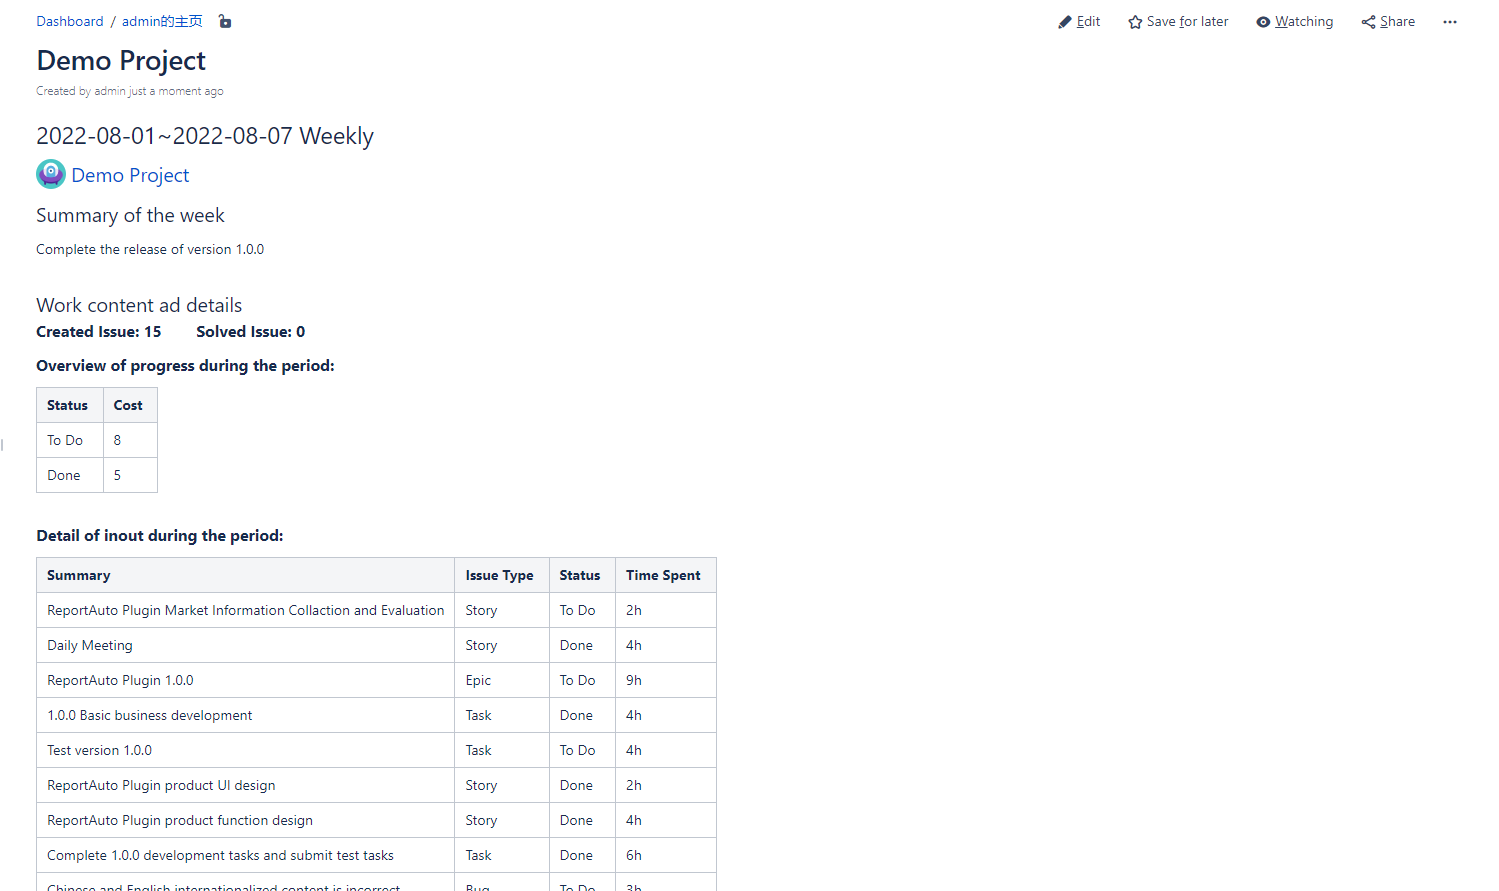Click the Demo Project avatar icon
The image size is (1499, 891).
pyautogui.click(x=51, y=174)
